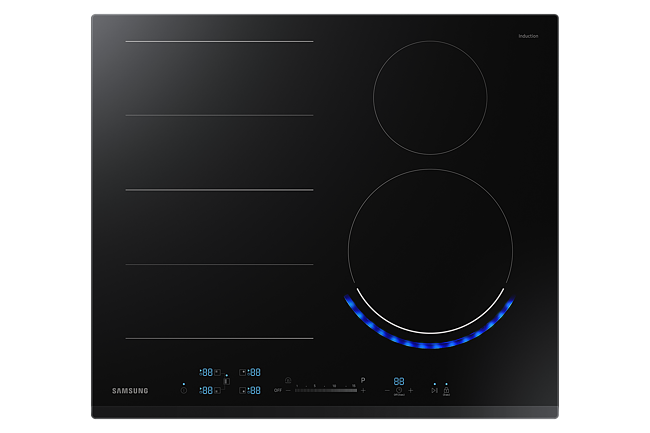Tap the timer 88 display
The height and width of the screenshot is (433, 650).
point(398,380)
